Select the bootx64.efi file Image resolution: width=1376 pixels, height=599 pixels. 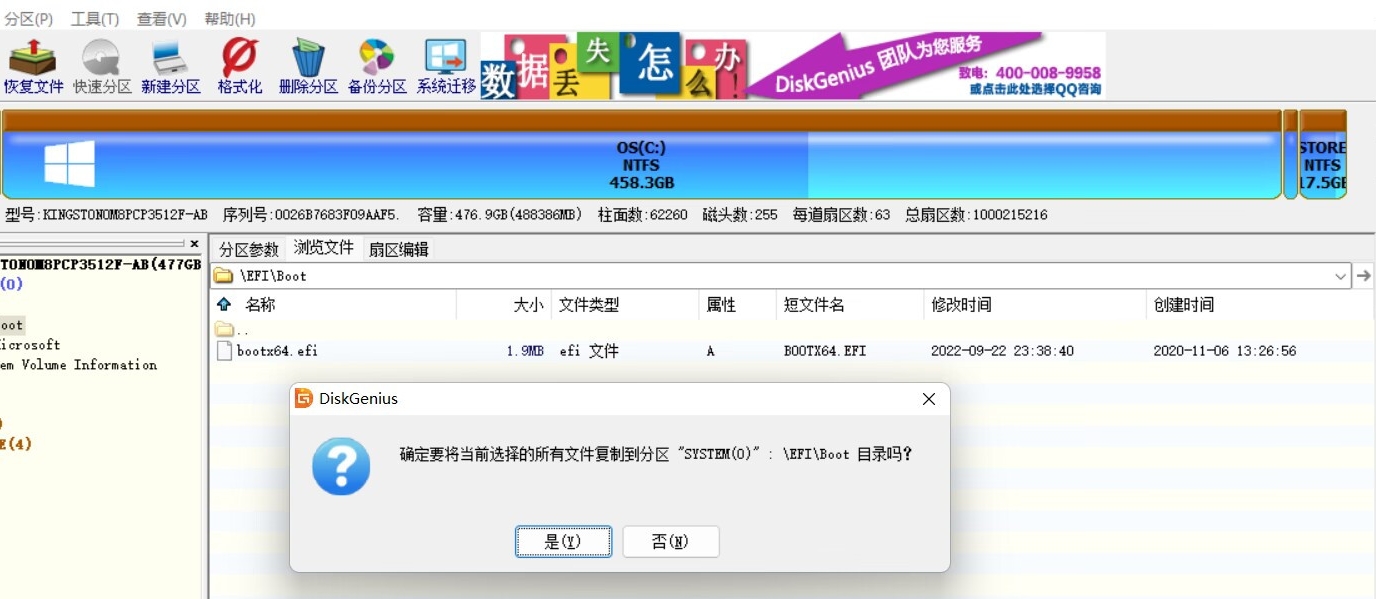[x=277, y=351]
